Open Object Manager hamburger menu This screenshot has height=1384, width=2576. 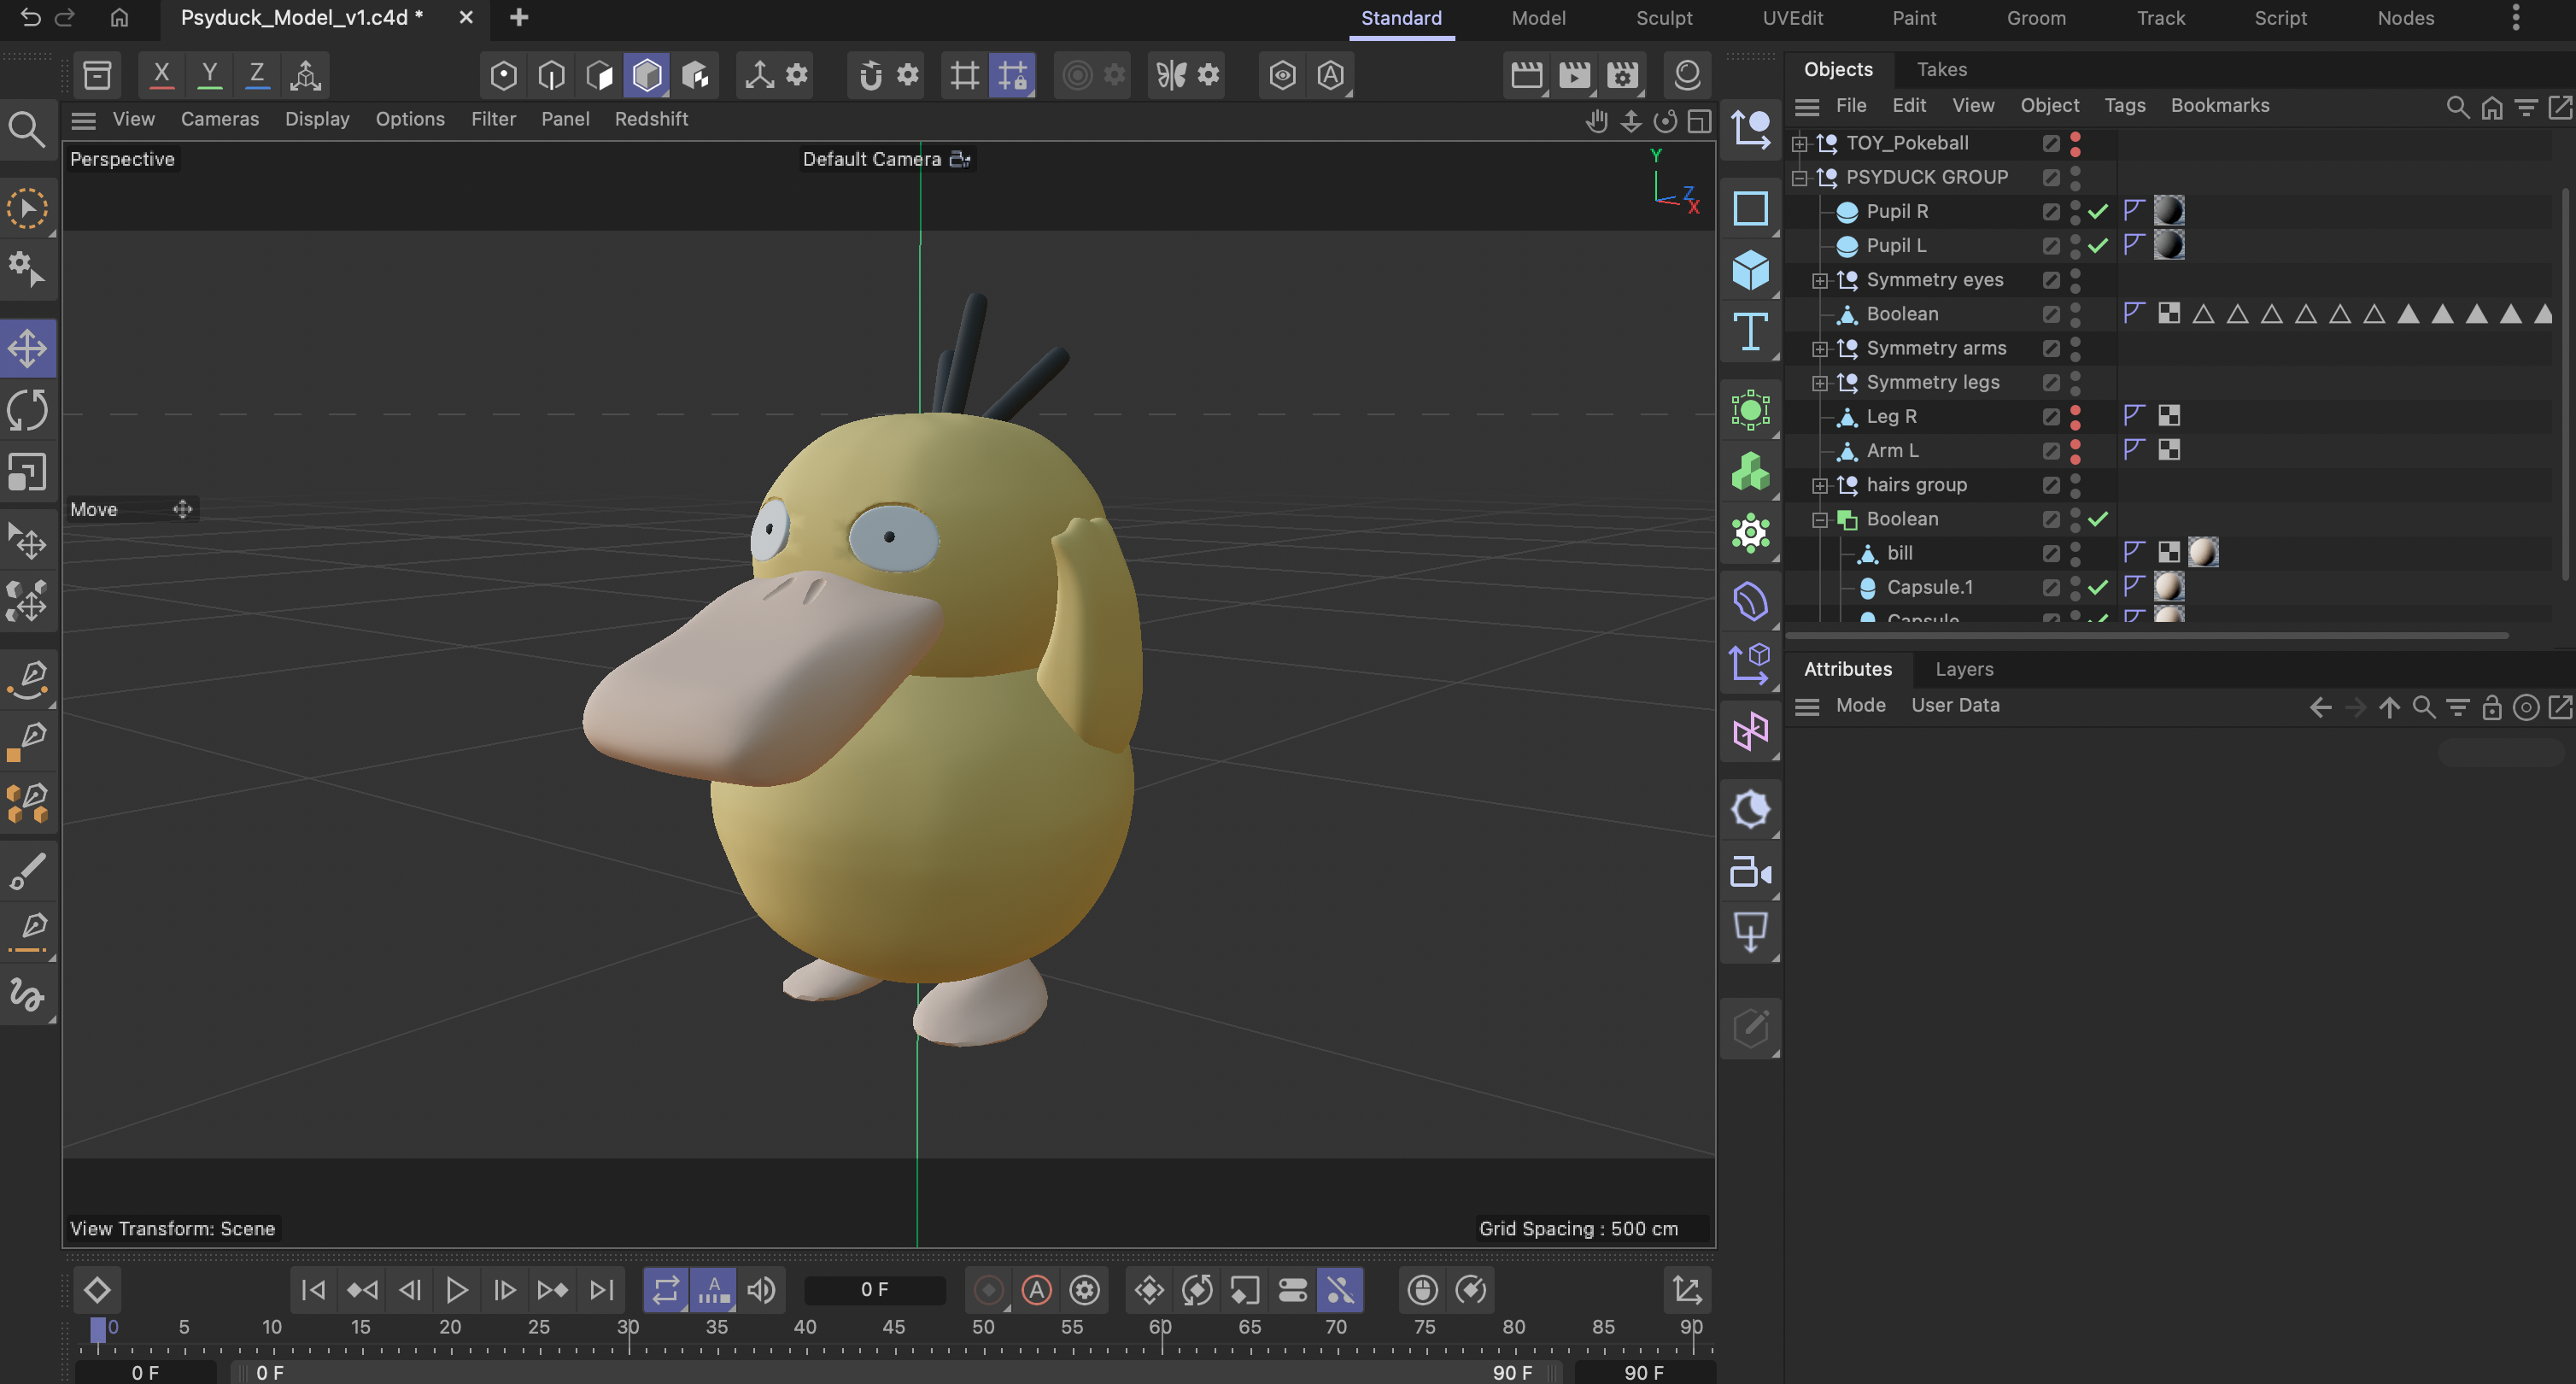pos(1806,106)
